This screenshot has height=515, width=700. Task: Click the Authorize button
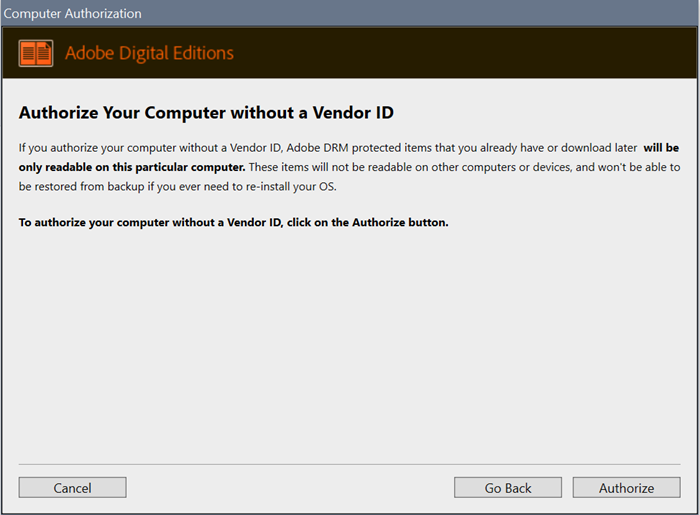[626, 487]
